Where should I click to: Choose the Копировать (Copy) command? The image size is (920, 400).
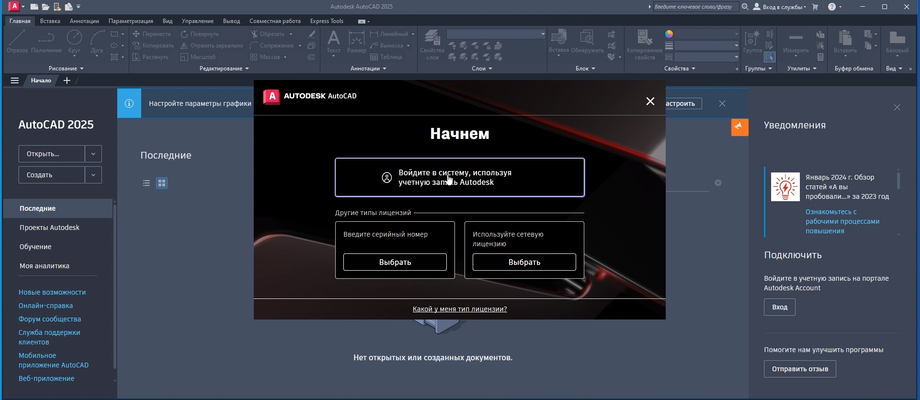click(153, 45)
